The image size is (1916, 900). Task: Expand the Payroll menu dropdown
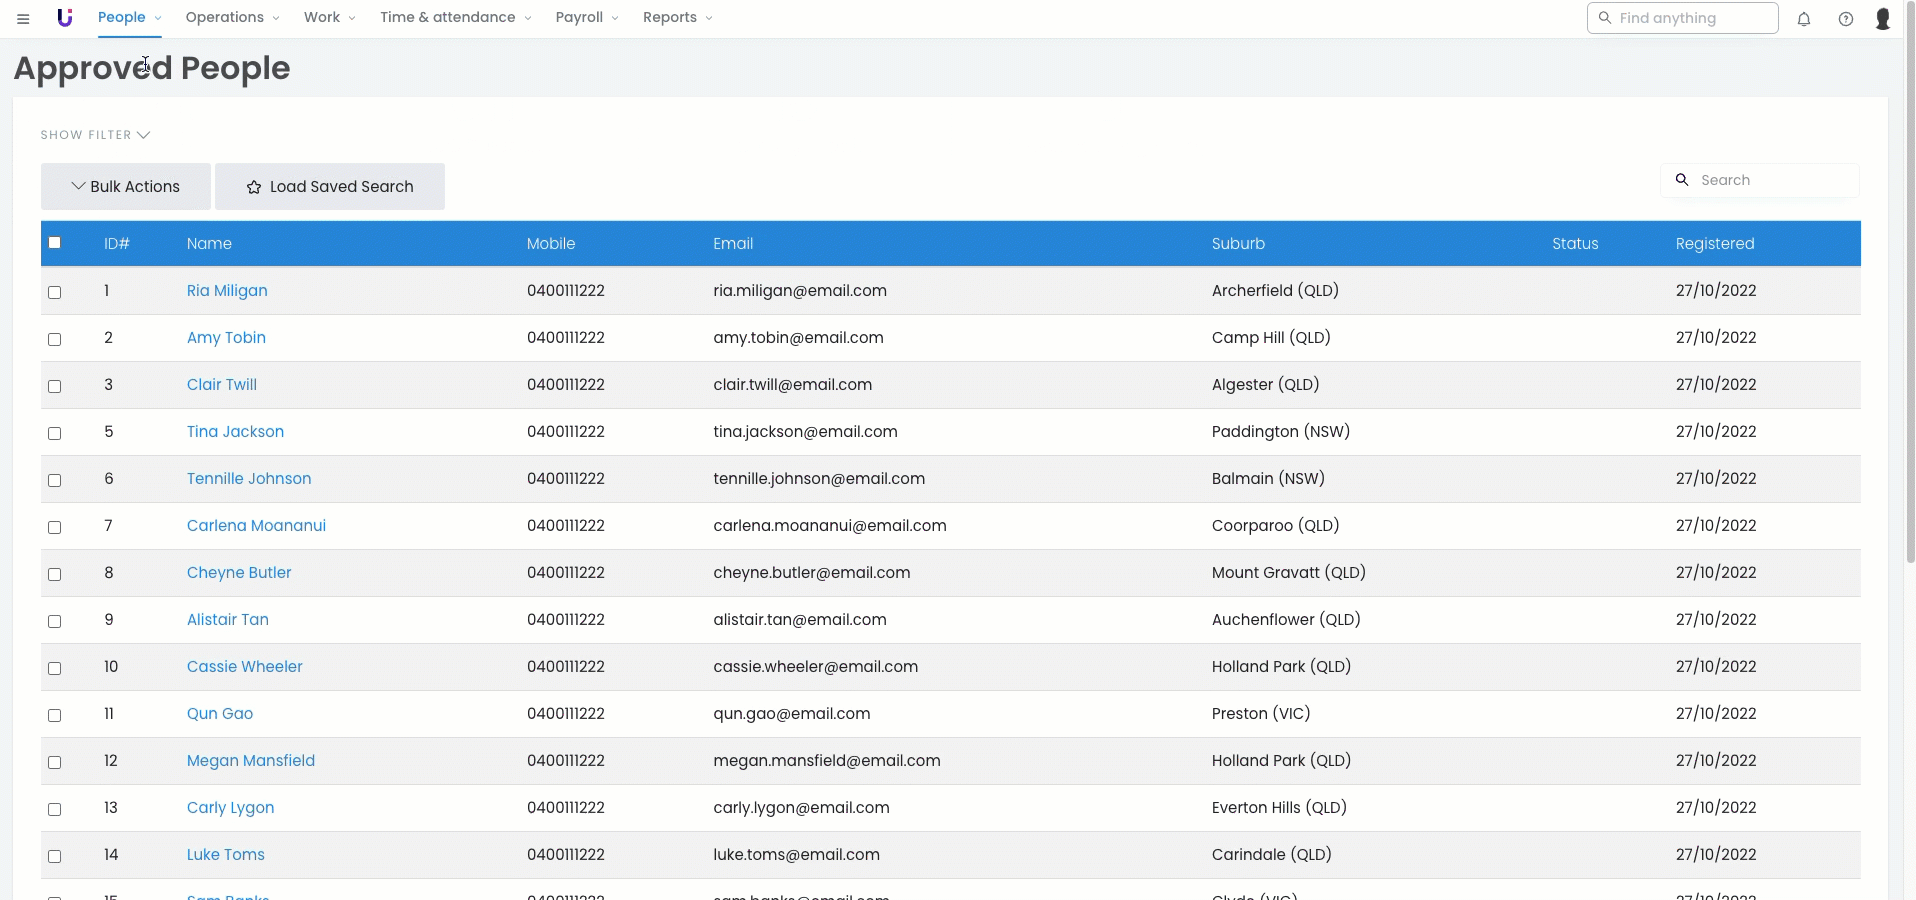[587, 18]
